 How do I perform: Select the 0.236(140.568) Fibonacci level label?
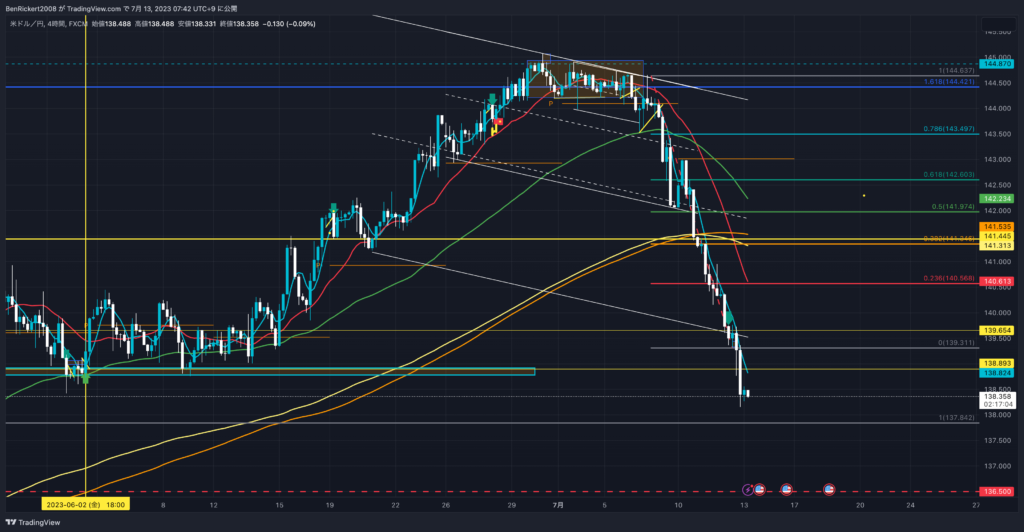click(949, 278)
